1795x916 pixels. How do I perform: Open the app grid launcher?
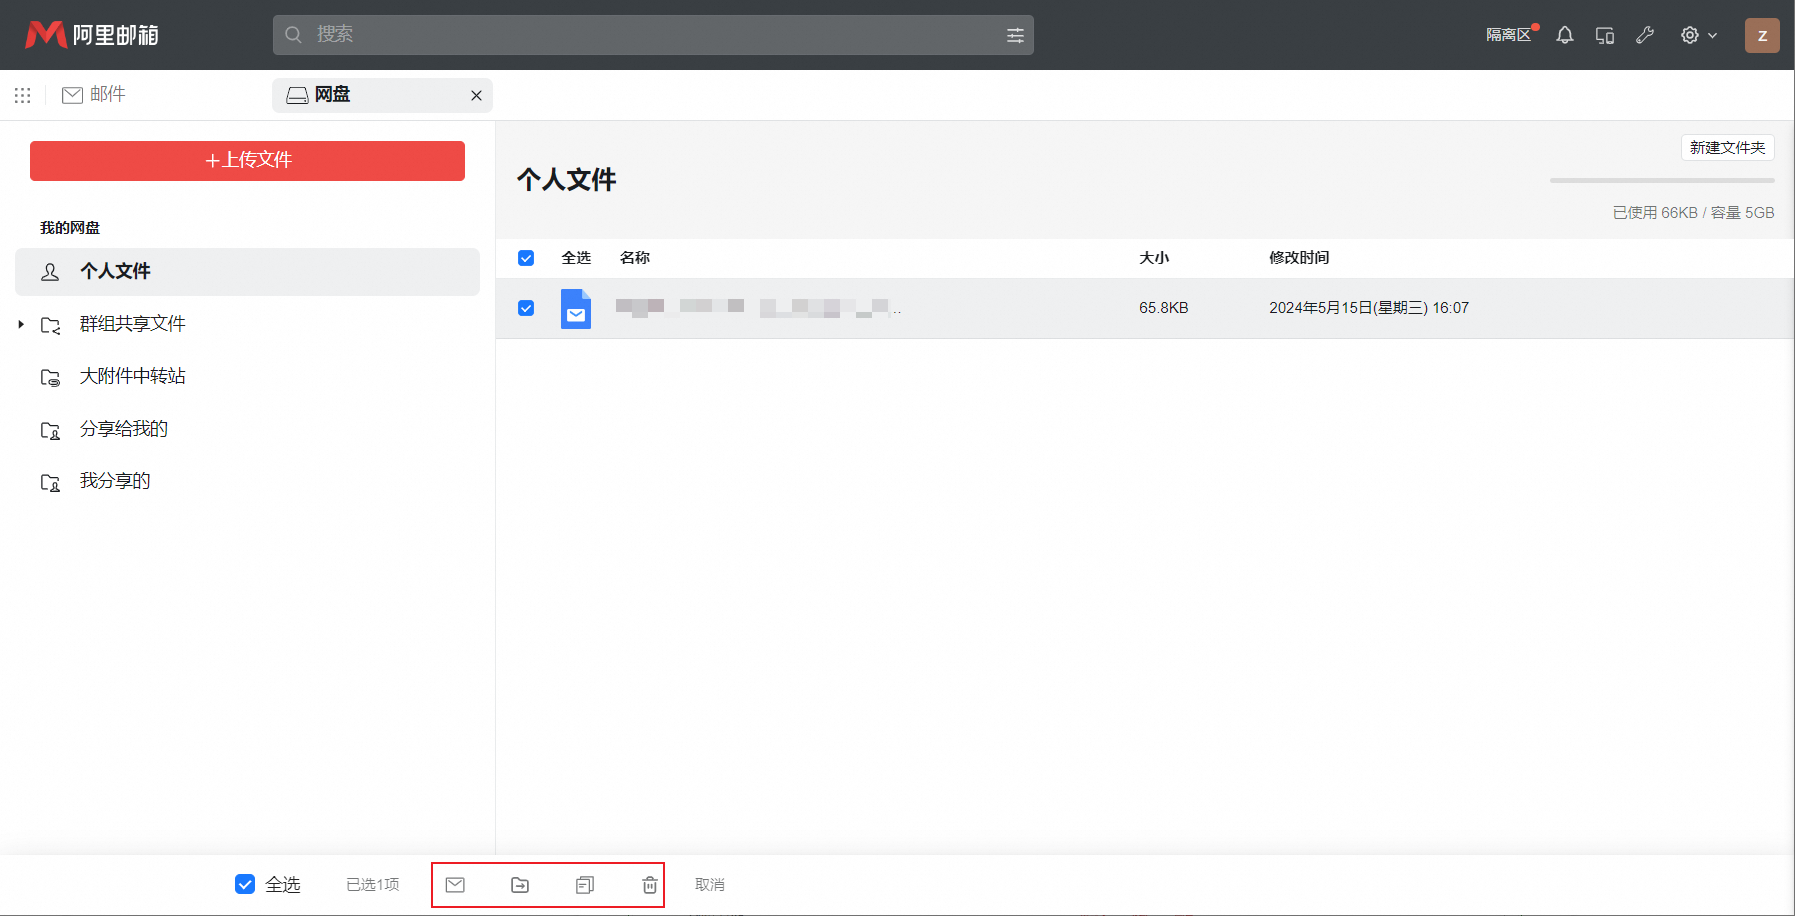(x=22, y=95)
